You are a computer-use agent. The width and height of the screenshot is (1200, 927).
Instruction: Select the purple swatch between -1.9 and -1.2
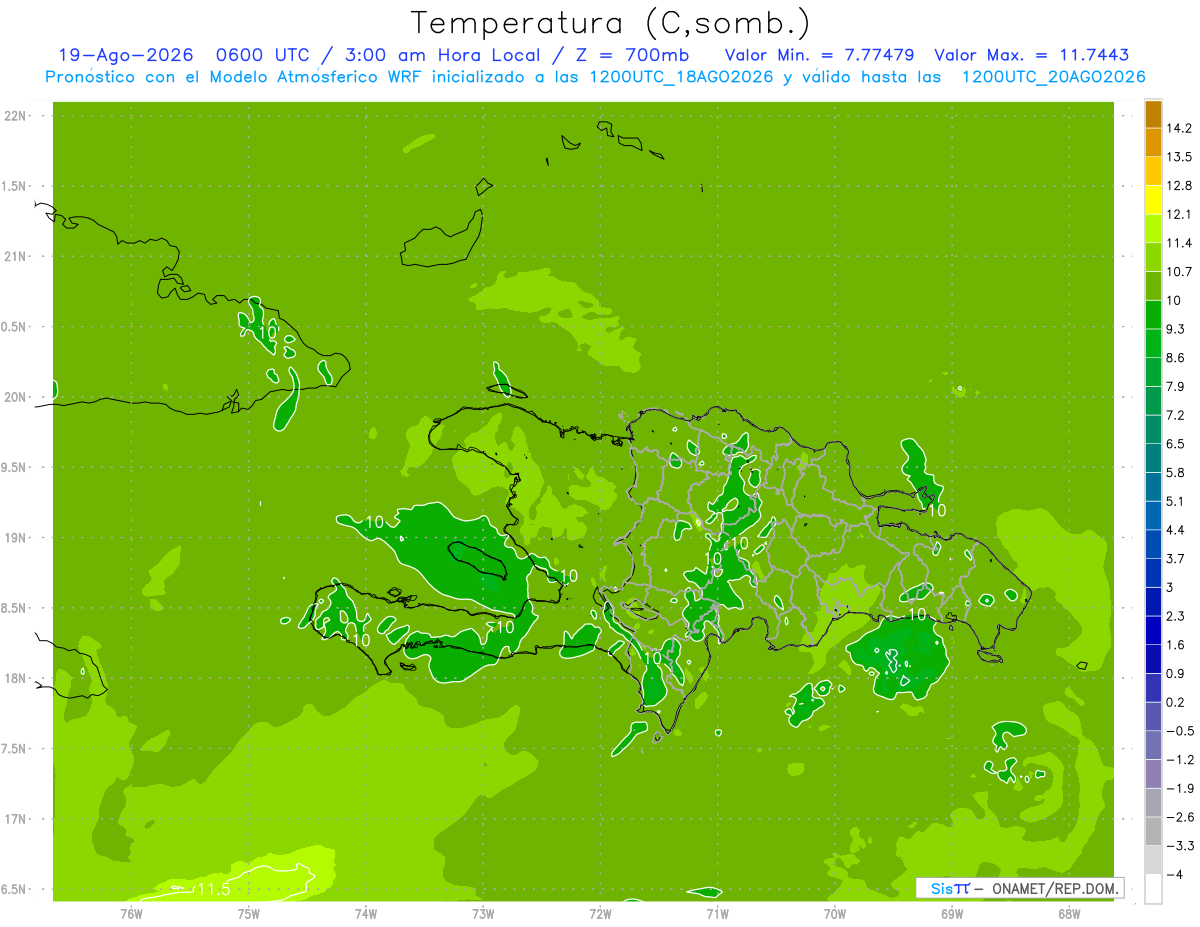[1153, 774]
